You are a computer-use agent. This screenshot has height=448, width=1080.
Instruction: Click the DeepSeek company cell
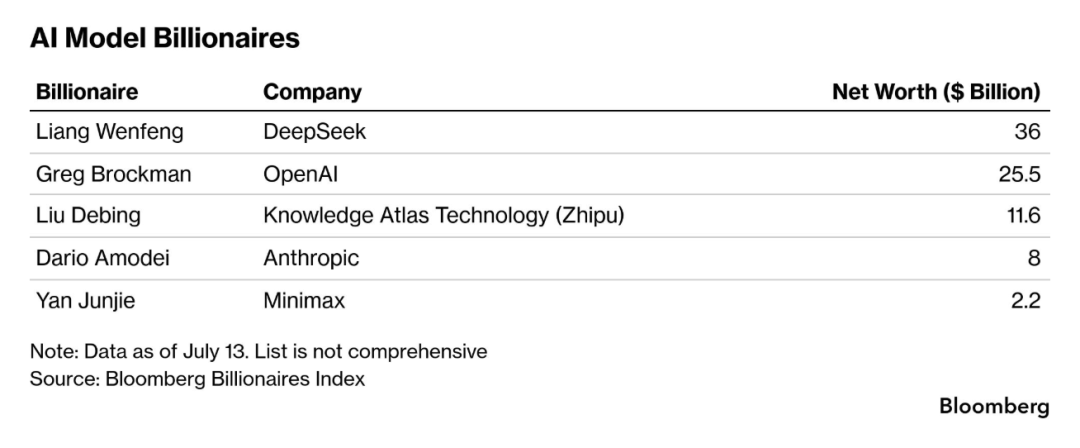point(314,132)
